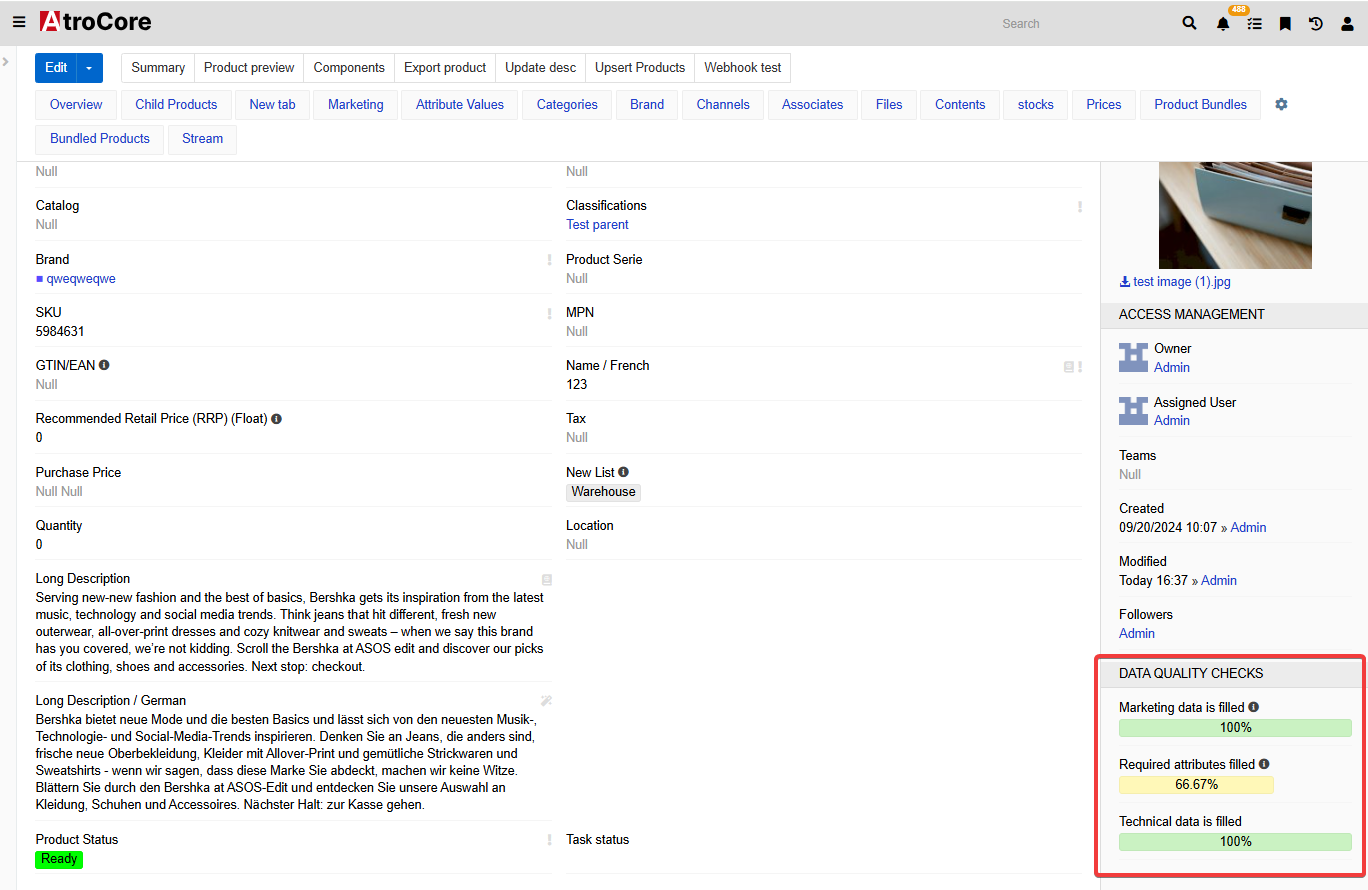Screen dimensions: 1368x890
Task: Open the Test parent classification link
Action: 597,225
